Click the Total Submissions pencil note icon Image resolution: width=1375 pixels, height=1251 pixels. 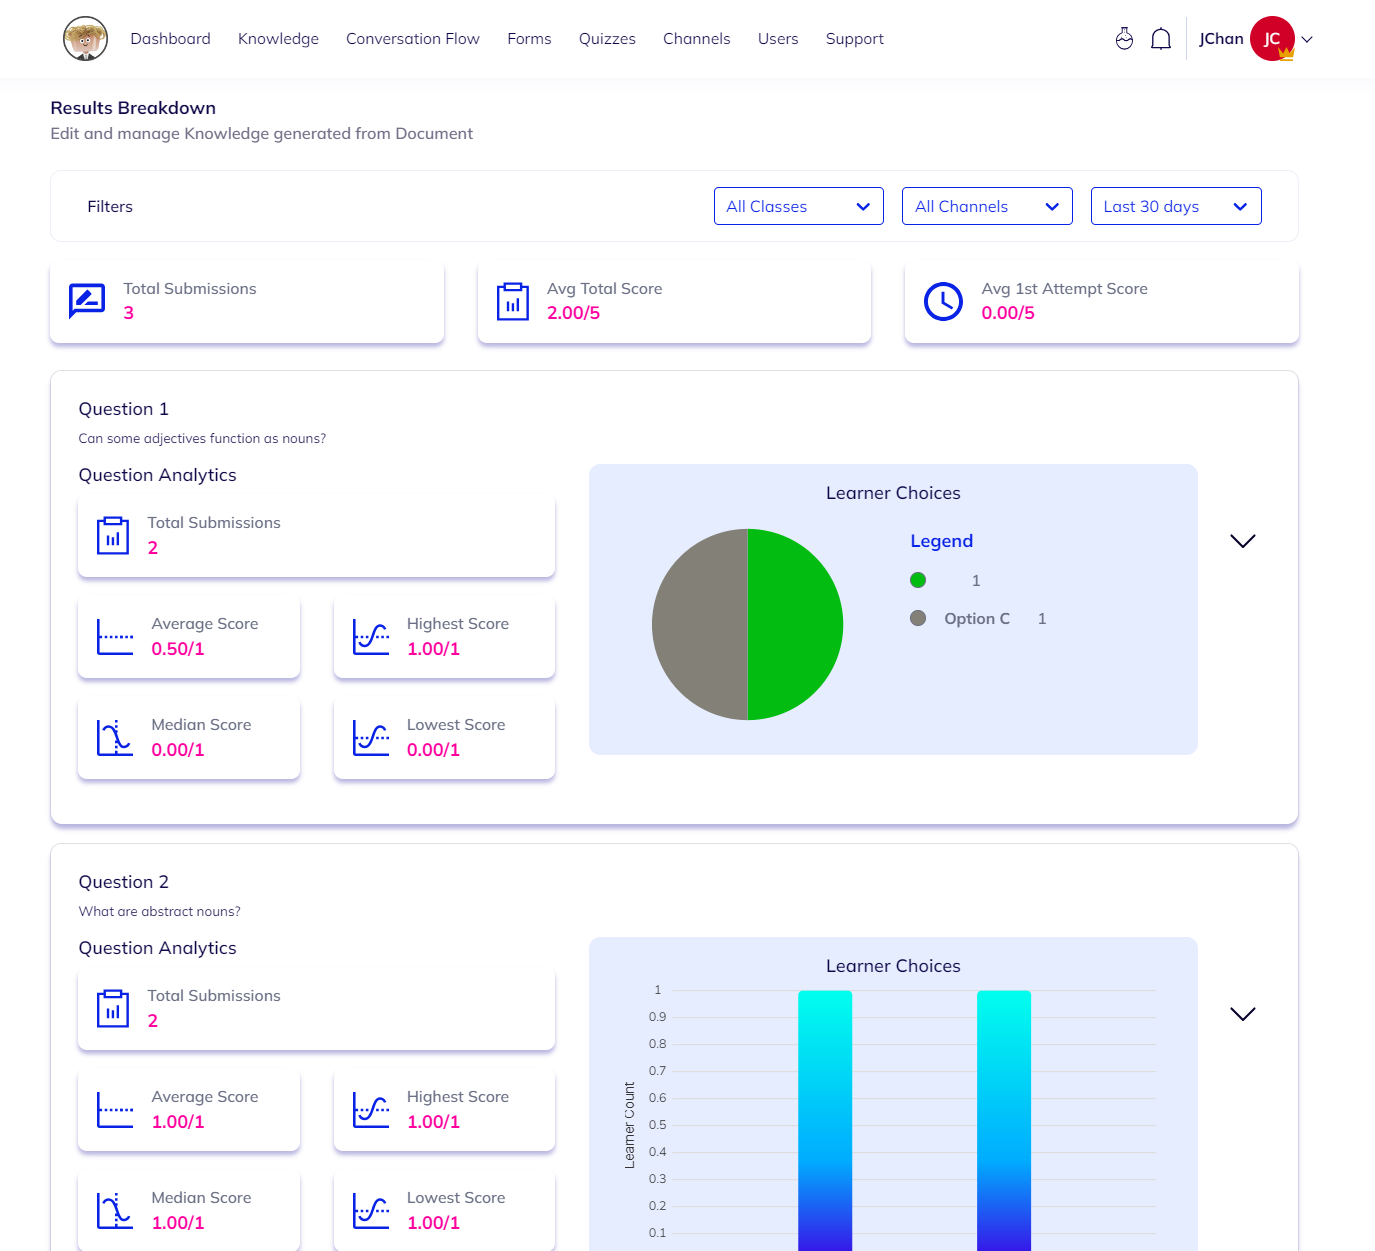click(x=87, y=300)
